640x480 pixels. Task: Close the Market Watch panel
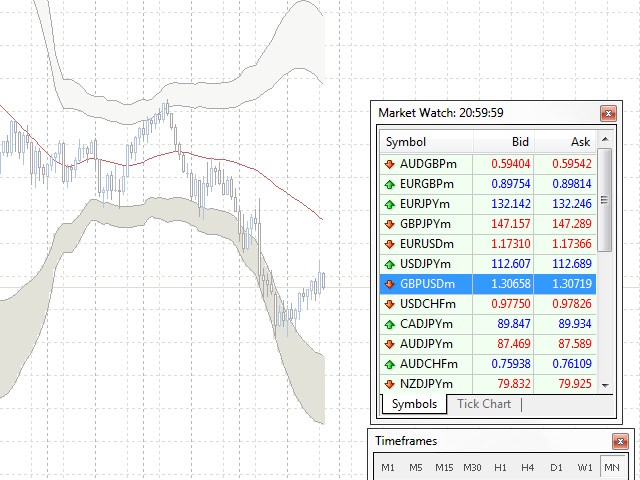607,114
